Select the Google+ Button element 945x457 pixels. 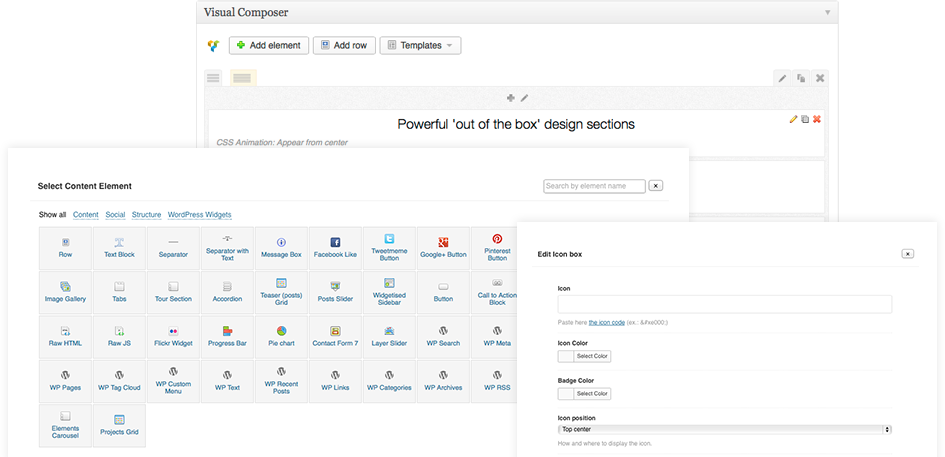coord(443,248)
